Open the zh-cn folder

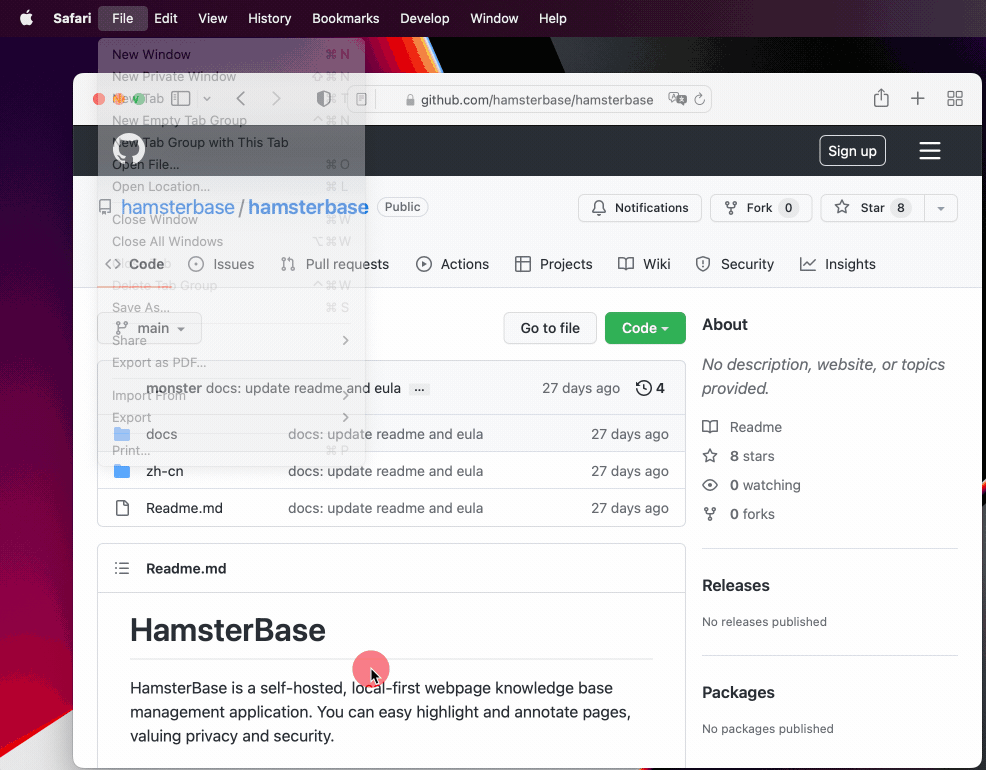(x=164, y=471)
